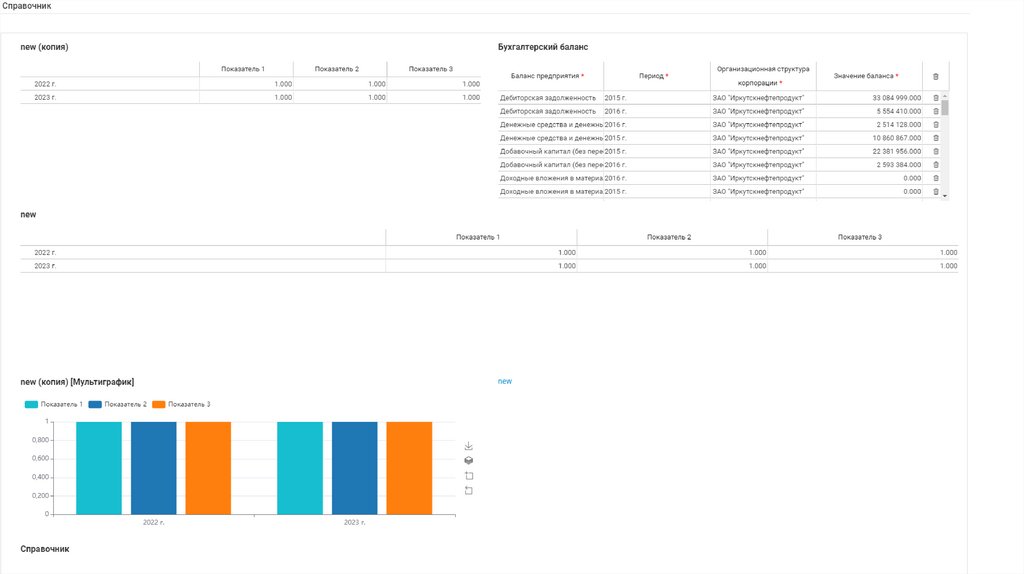Select the value cell 33 084 999.000

click(x=869, y=98)
